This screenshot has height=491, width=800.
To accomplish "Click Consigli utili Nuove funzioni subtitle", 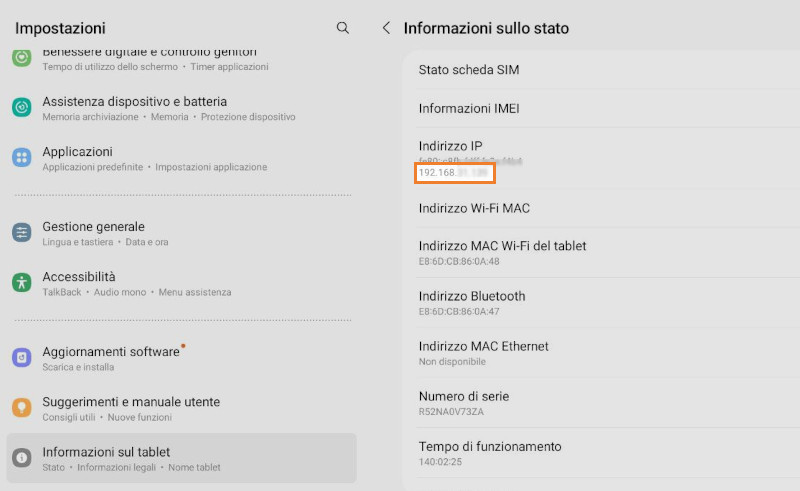I will (x=107, y=417).
